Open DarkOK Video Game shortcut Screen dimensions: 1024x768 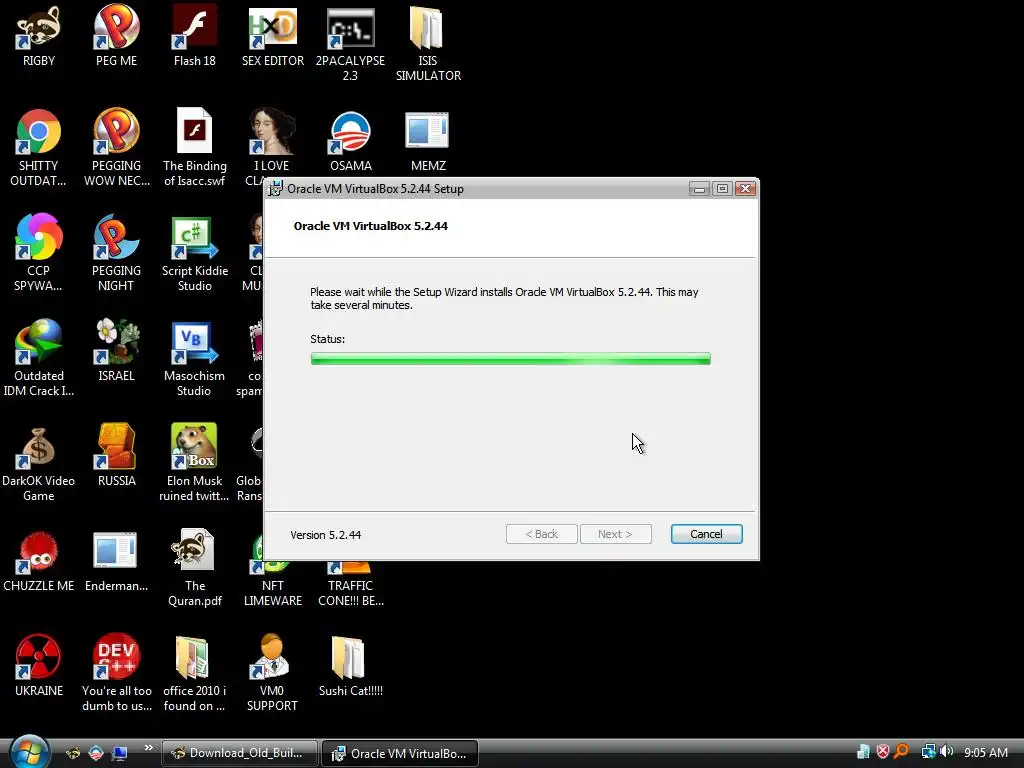[39, 463]
